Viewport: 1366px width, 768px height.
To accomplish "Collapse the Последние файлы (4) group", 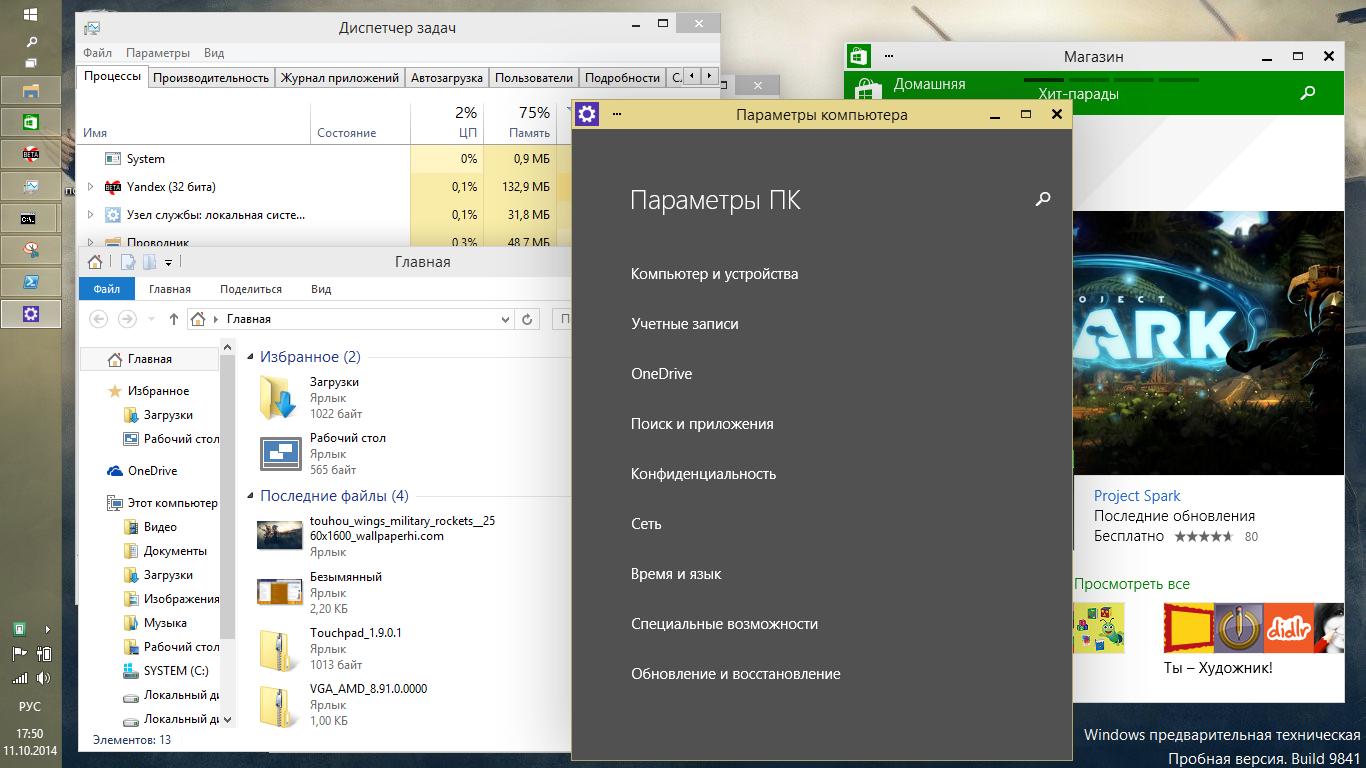I will pyautogui.click(x=250, y=496).
